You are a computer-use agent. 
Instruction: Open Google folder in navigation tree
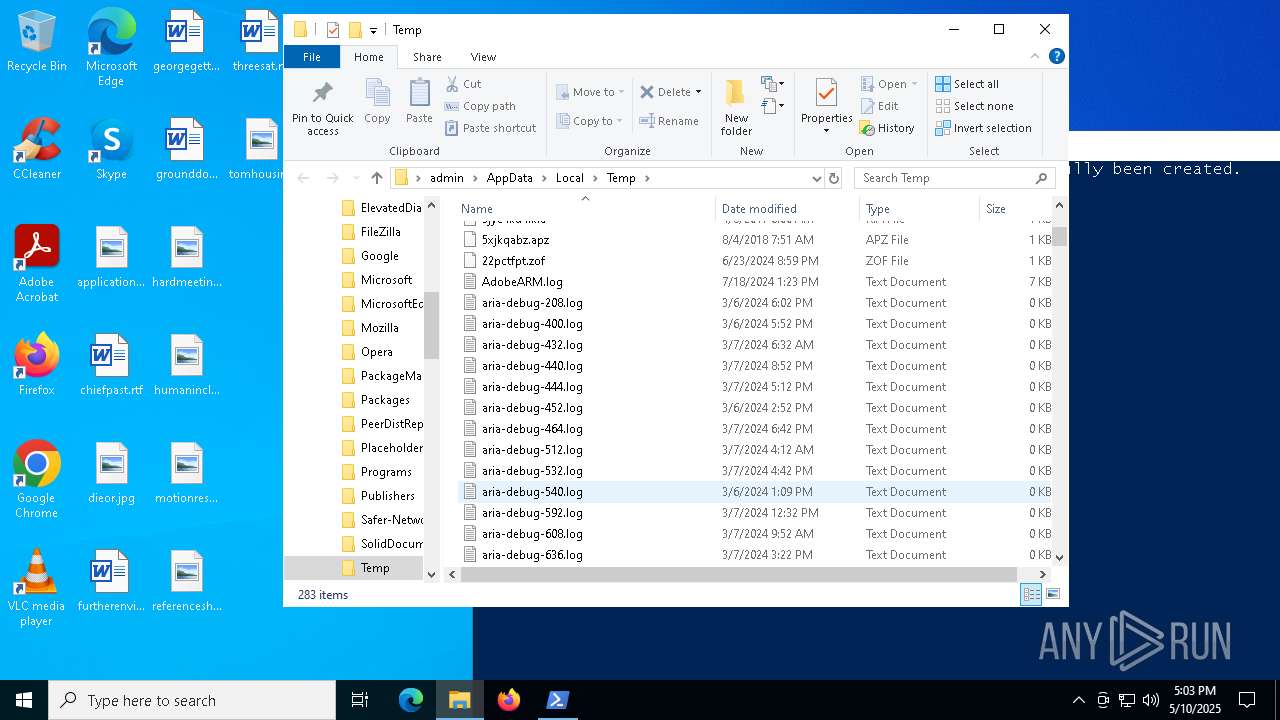(379, 256)
